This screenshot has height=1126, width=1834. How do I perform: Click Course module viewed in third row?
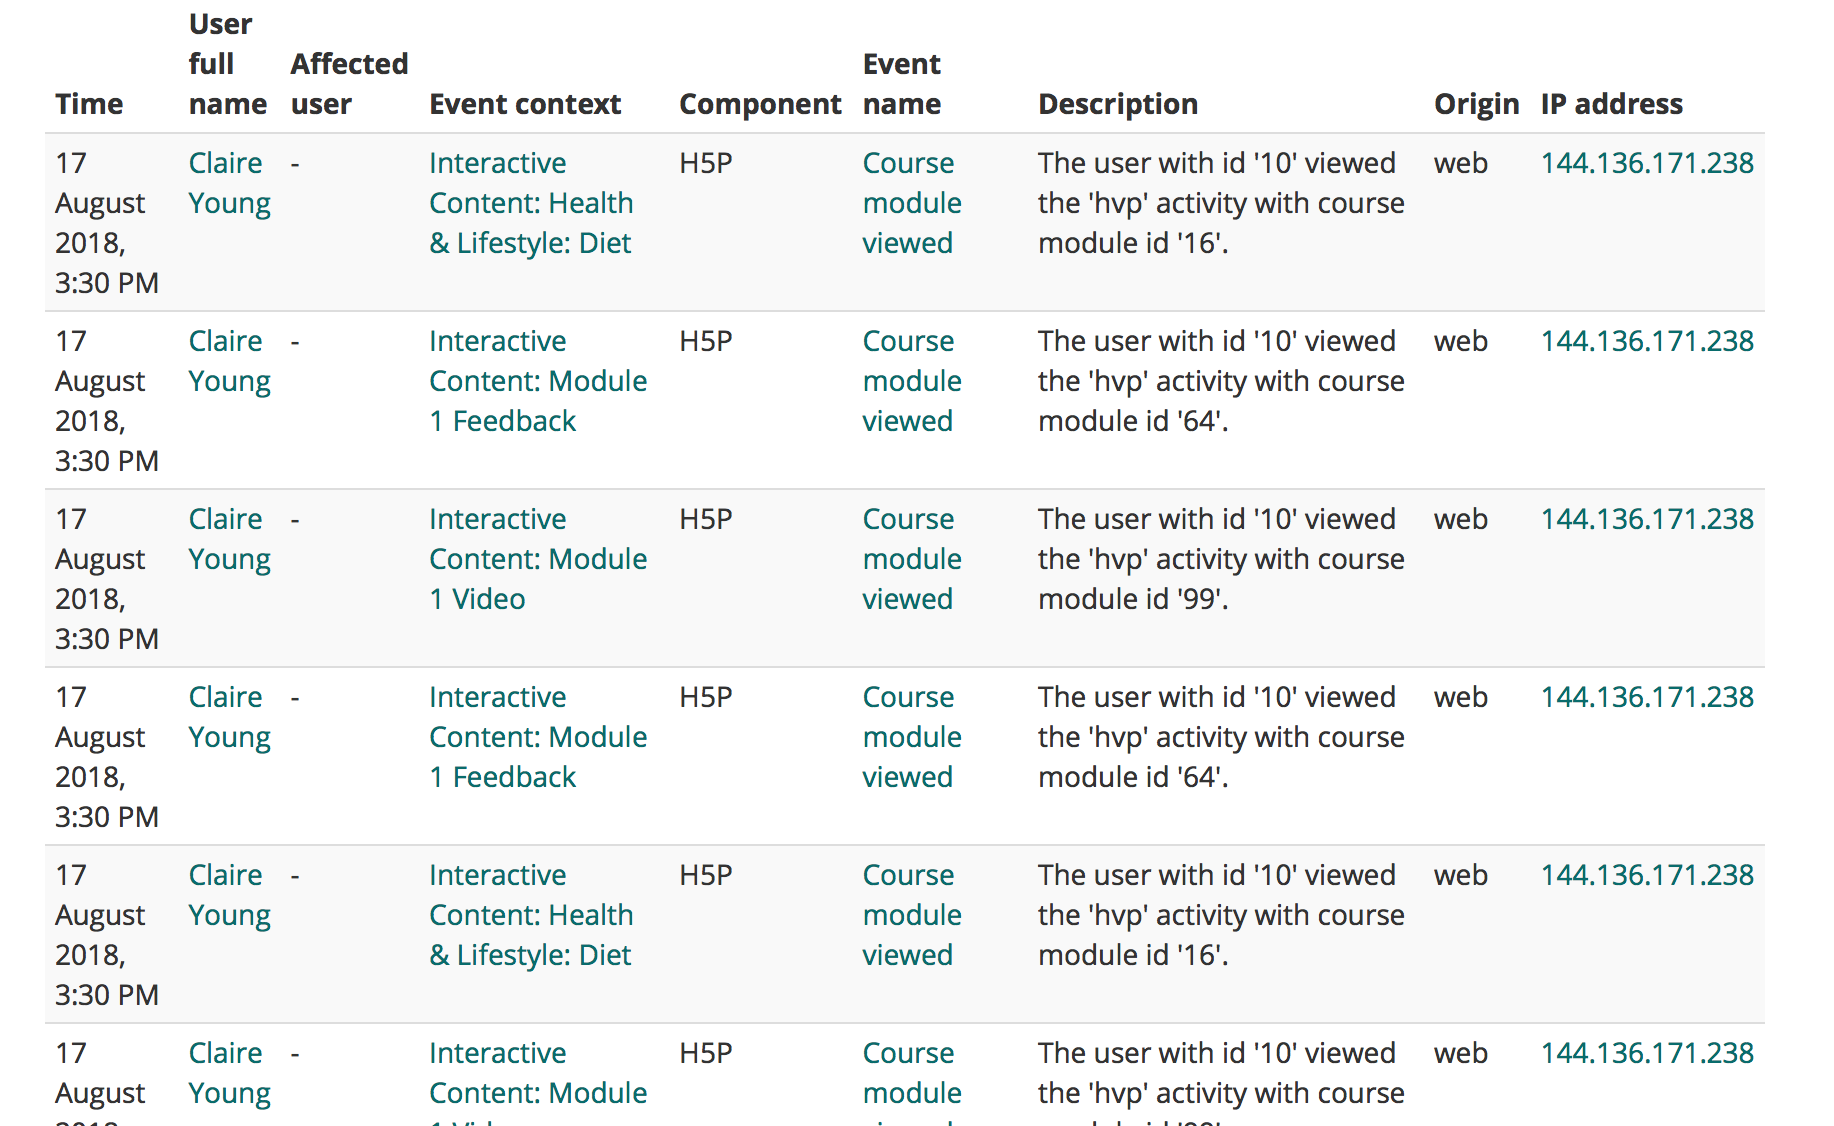coord(910,558)
